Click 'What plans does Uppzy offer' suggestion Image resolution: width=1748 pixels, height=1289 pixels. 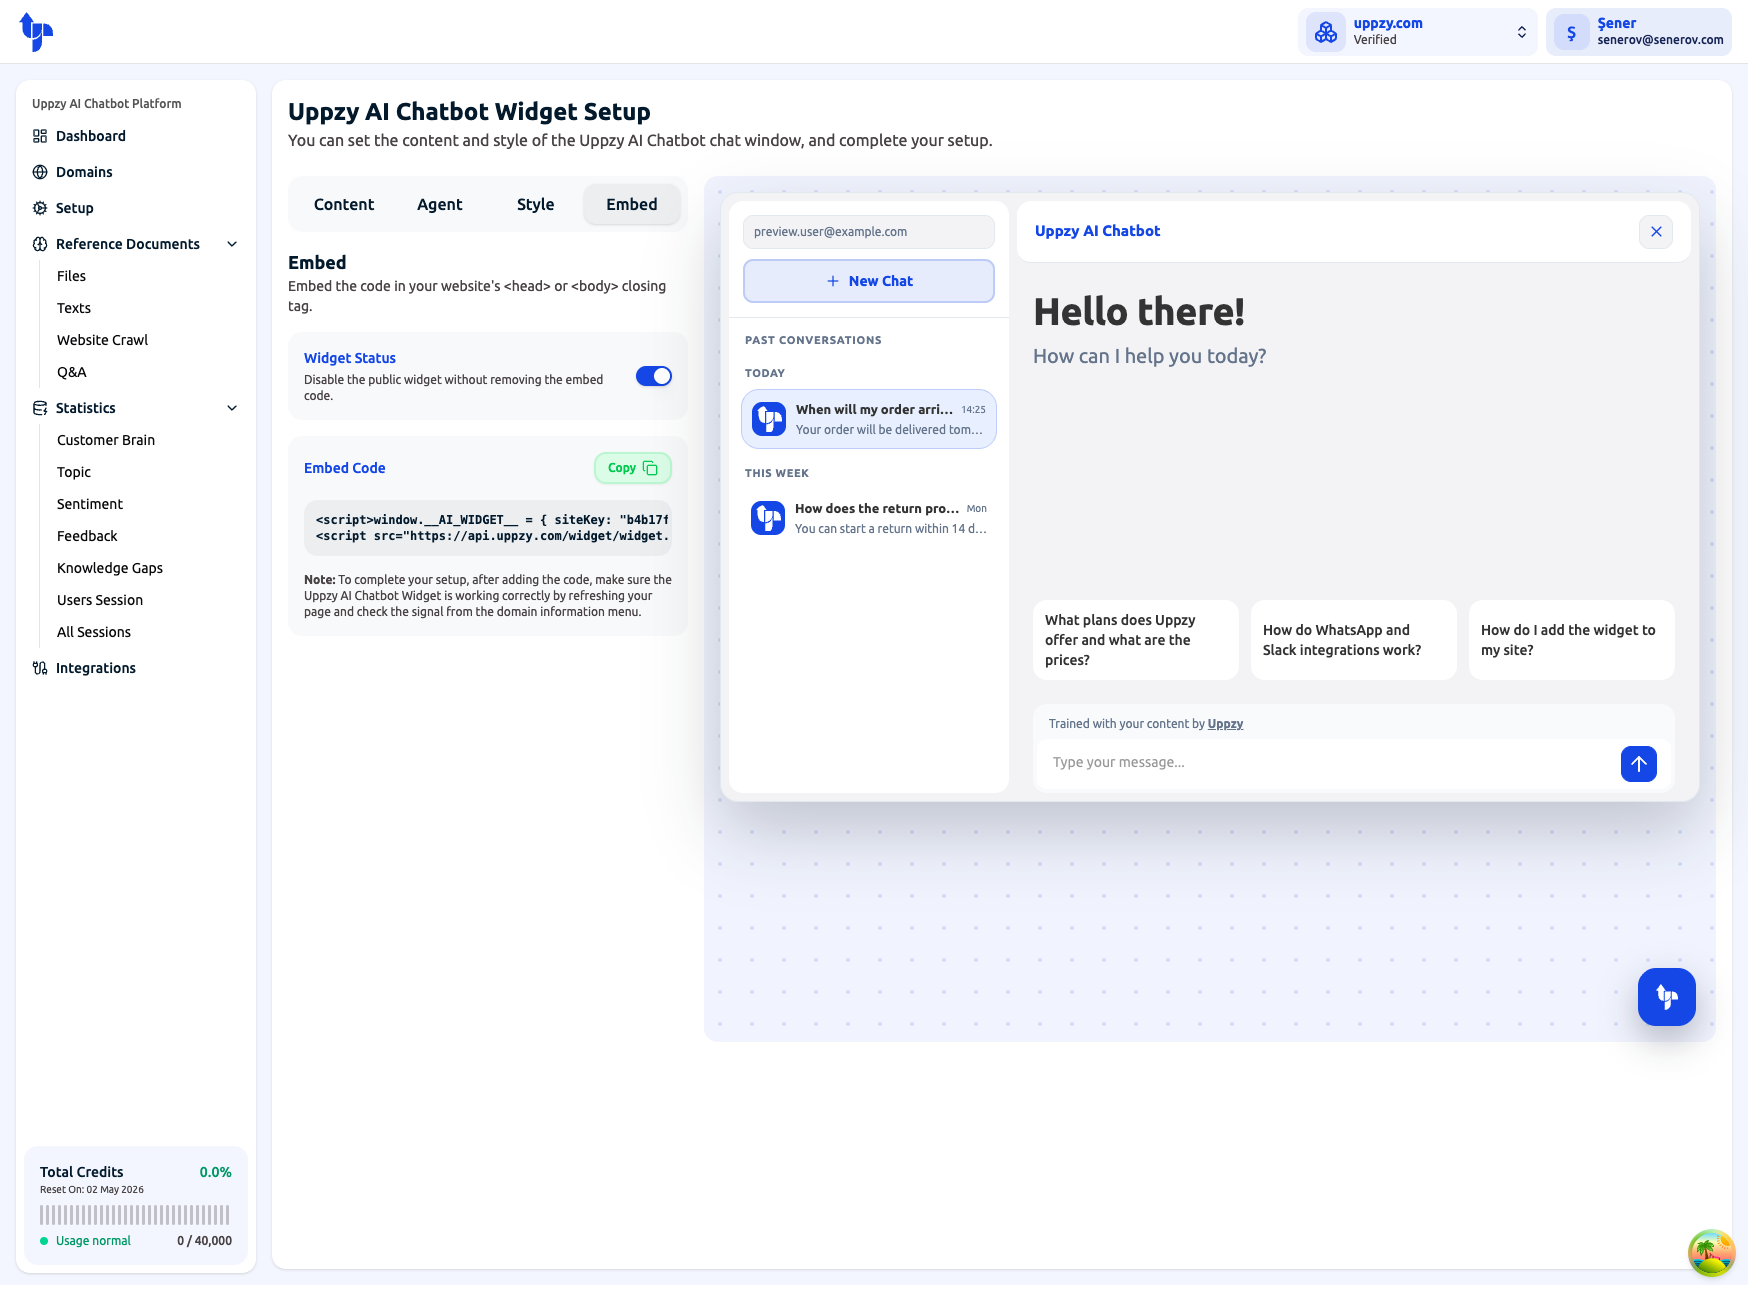(1136, 640)
